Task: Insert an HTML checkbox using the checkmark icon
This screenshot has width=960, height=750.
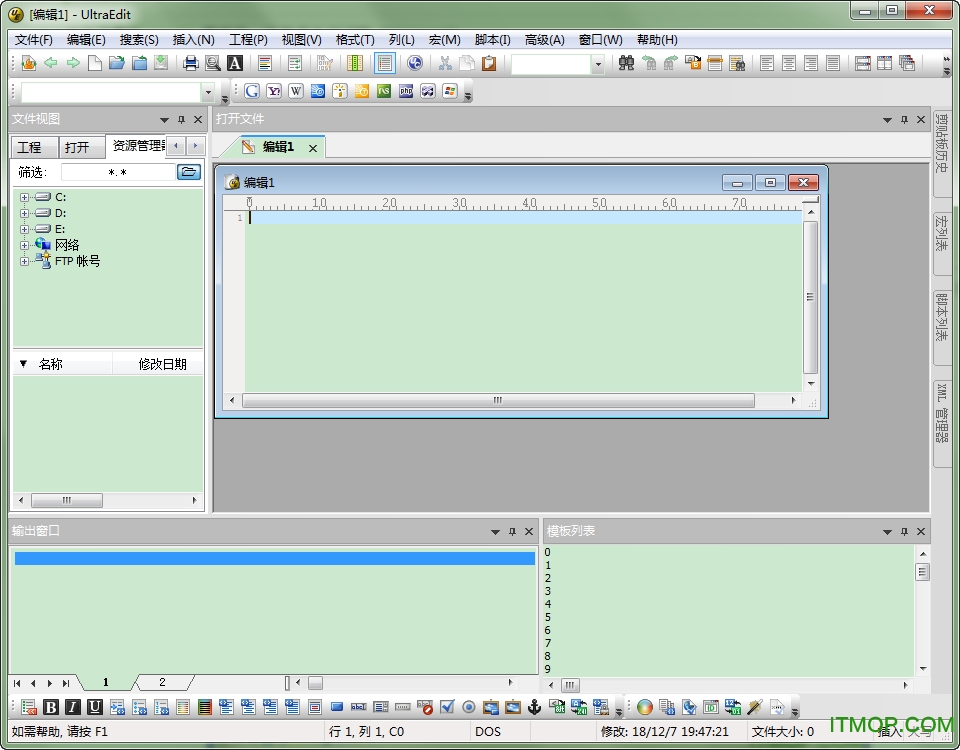Action: (x=447, y=707)
